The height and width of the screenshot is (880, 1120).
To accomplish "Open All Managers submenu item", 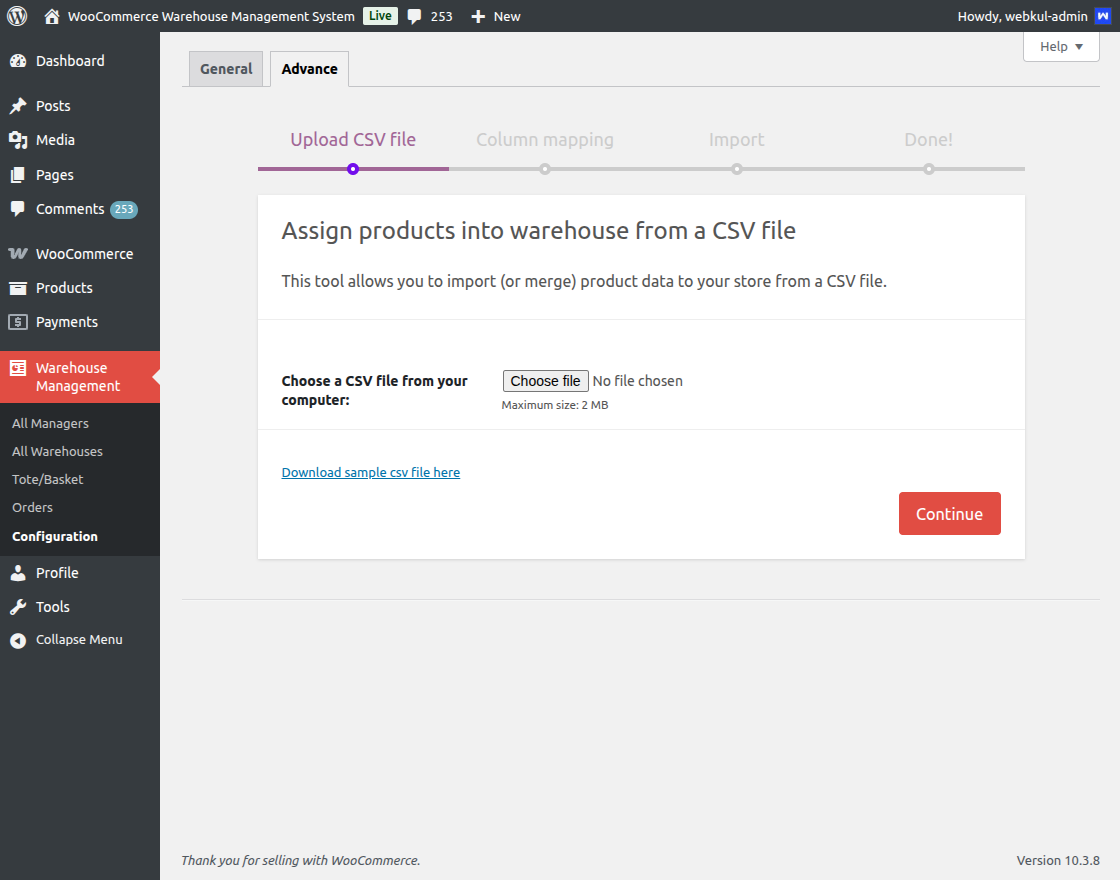I will coord(50,424).
